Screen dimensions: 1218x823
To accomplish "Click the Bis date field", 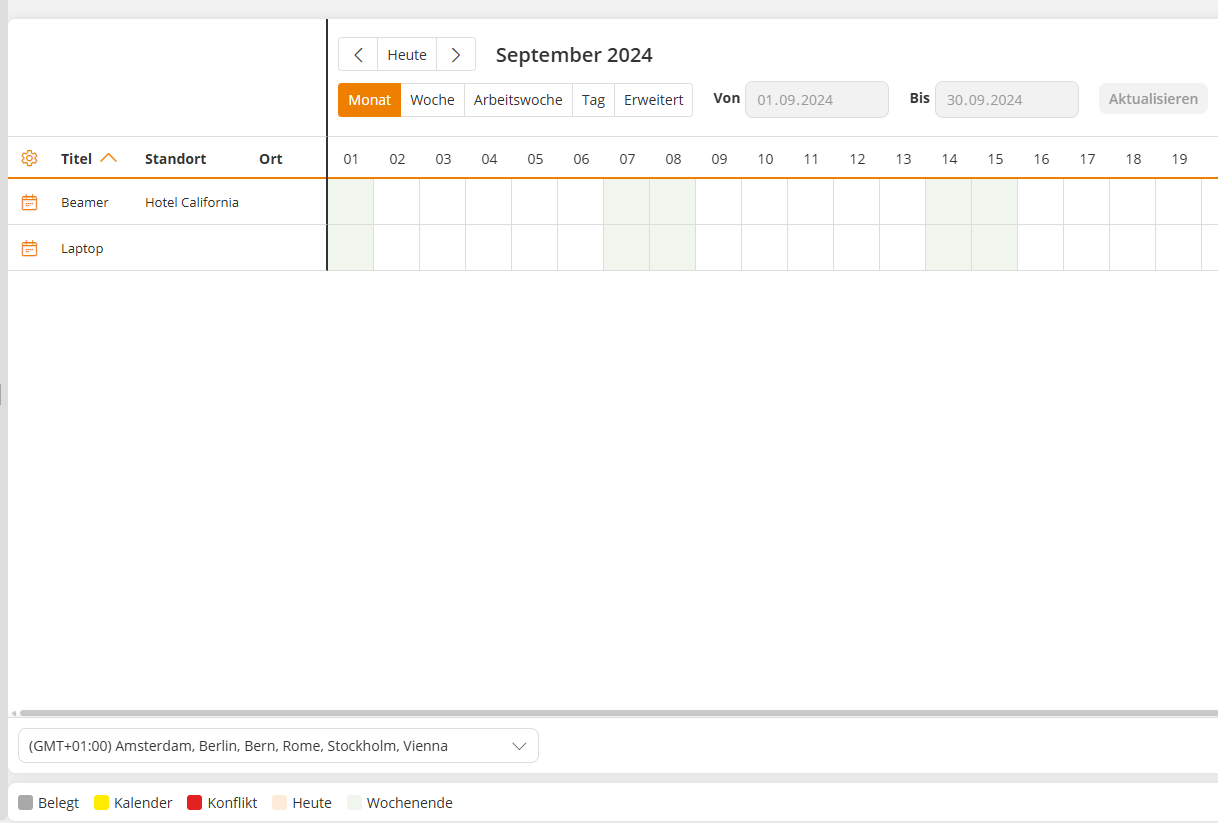I will click(x=1006, y=100).
